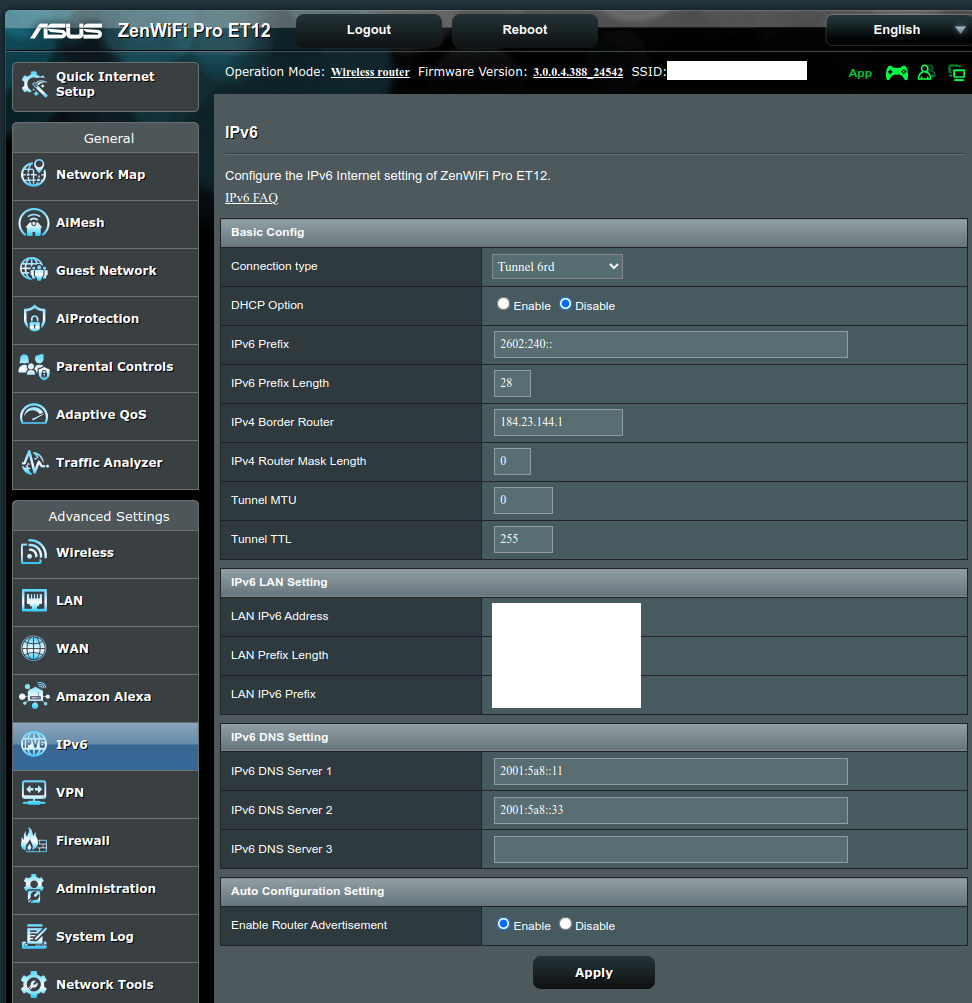Click the AiMesh house icon
Image resolution: width=972 pixels, height=1003 pixels.
[x=34, y=222]
